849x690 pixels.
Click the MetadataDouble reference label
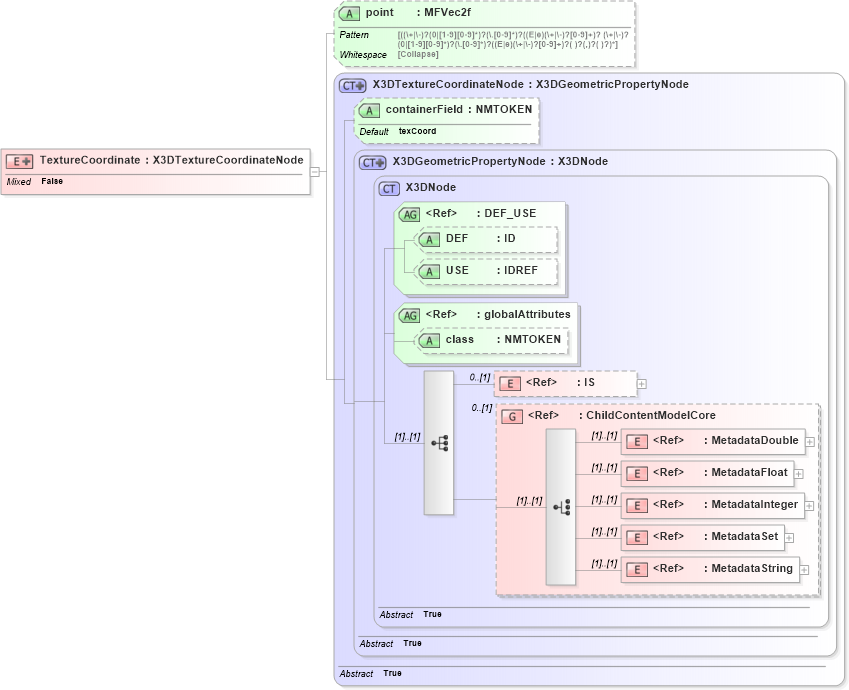[755, 440]
